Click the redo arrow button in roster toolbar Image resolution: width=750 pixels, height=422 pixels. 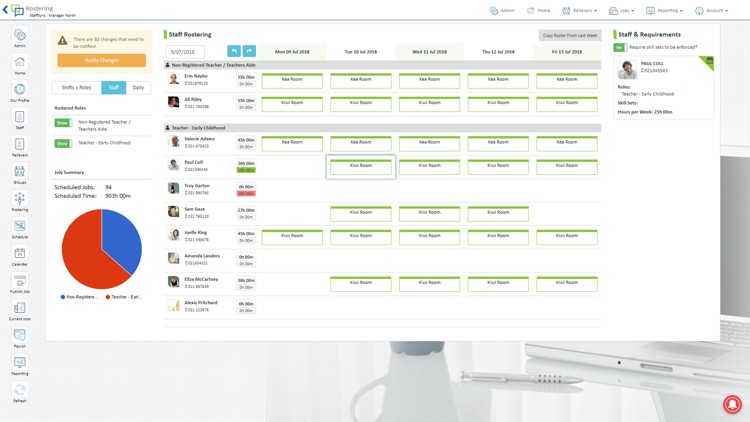point(249,51)
